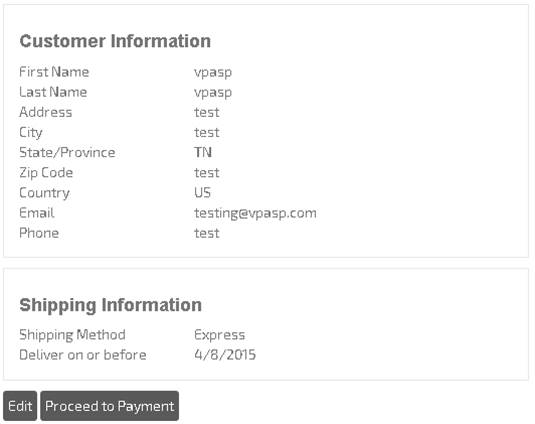
Task: Click the Zip Code label
Action: tap(46, 173)
